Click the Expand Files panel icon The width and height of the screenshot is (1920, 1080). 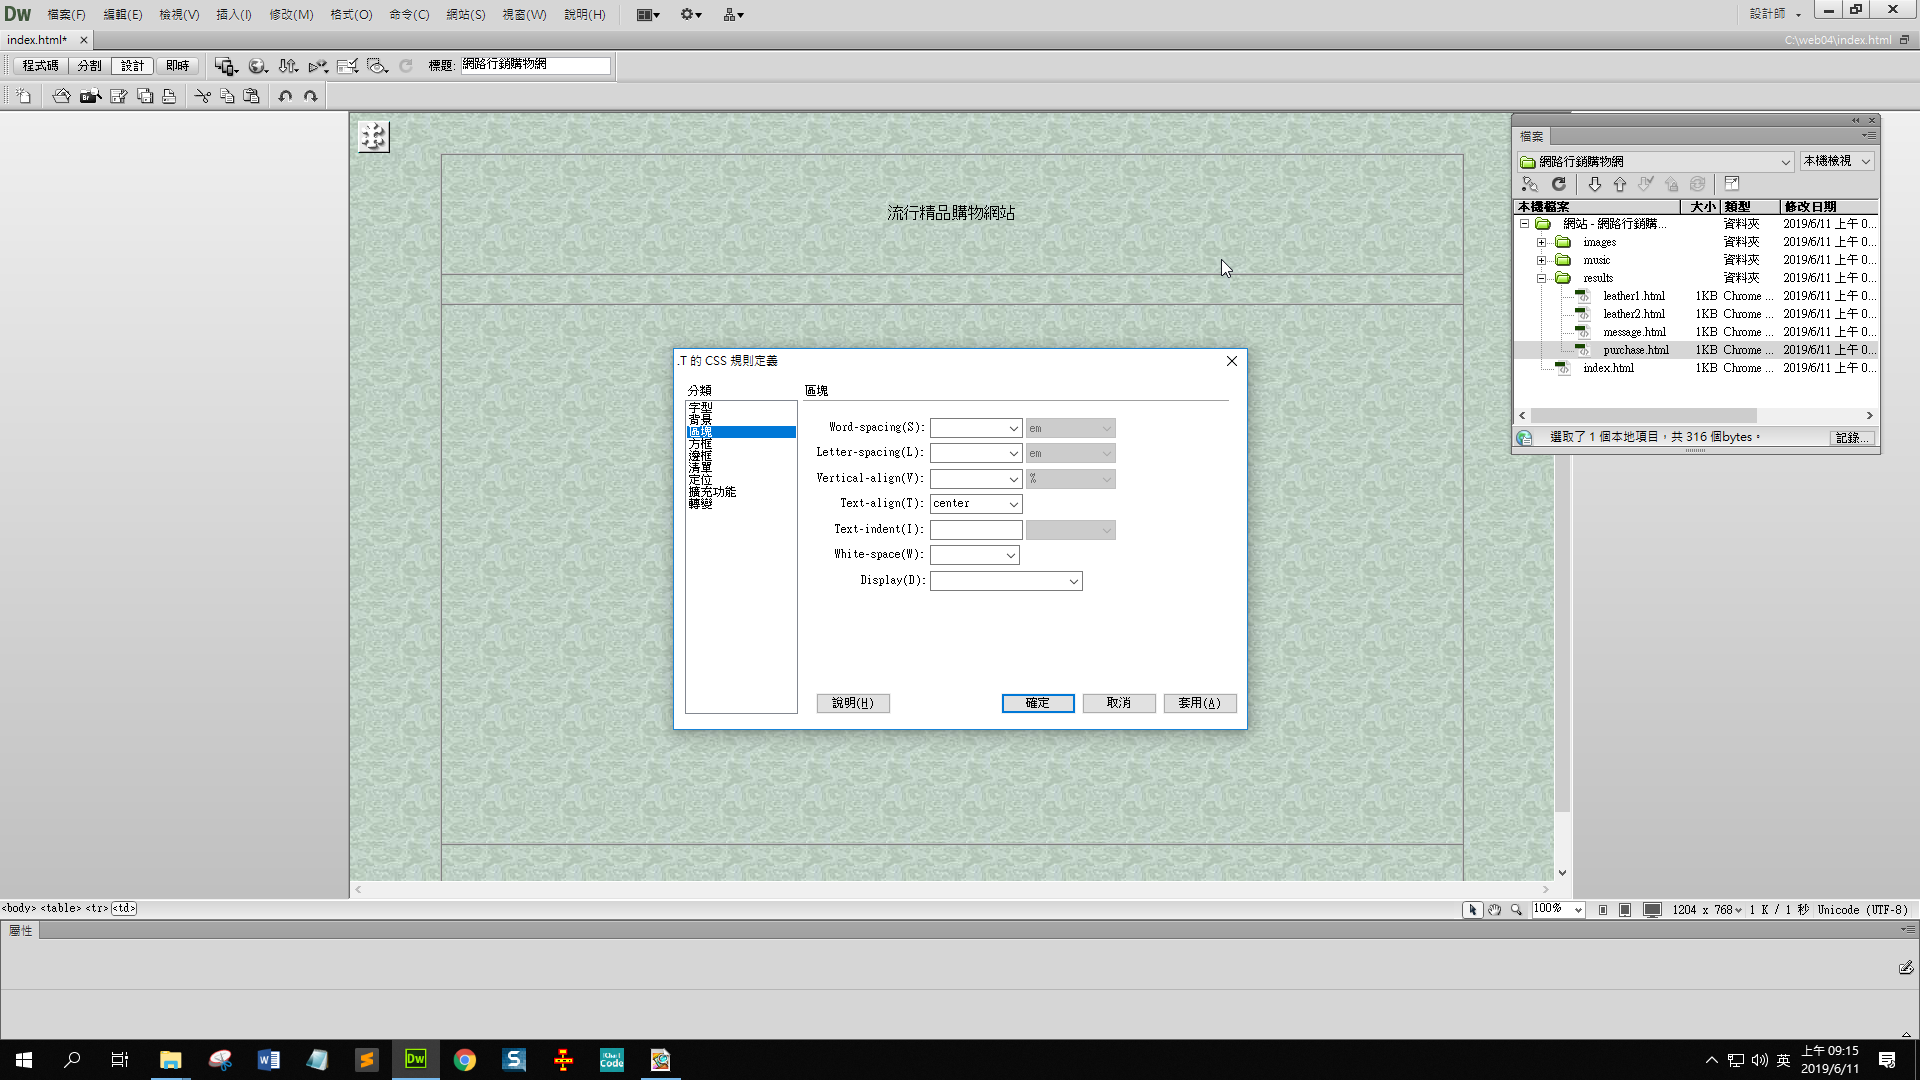click(1732, 184)
